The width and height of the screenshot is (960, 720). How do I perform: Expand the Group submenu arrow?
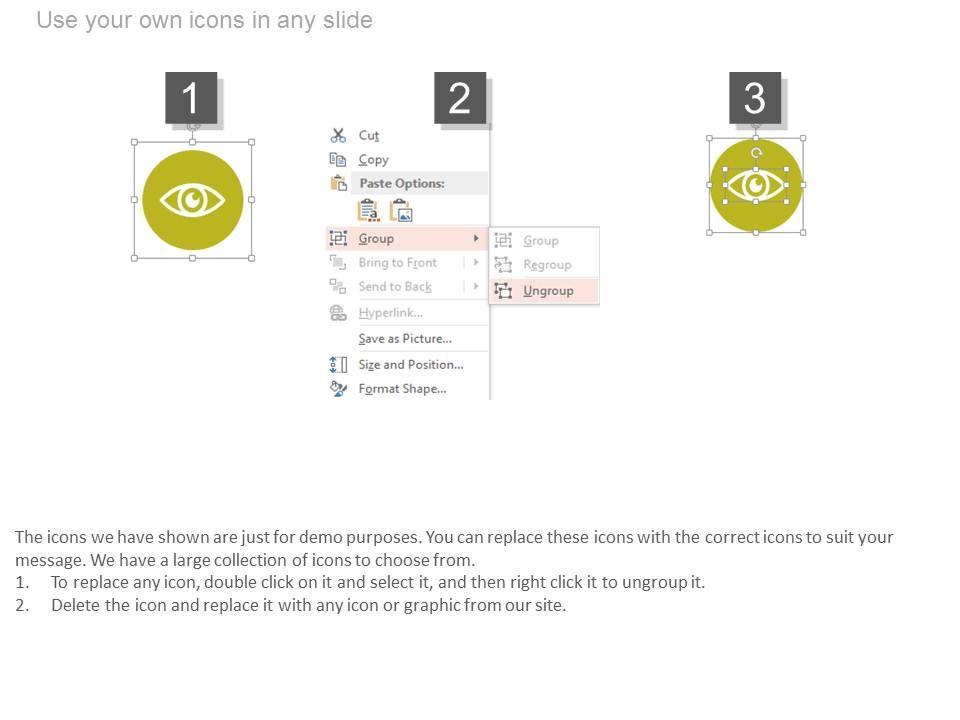coord(476,239)
